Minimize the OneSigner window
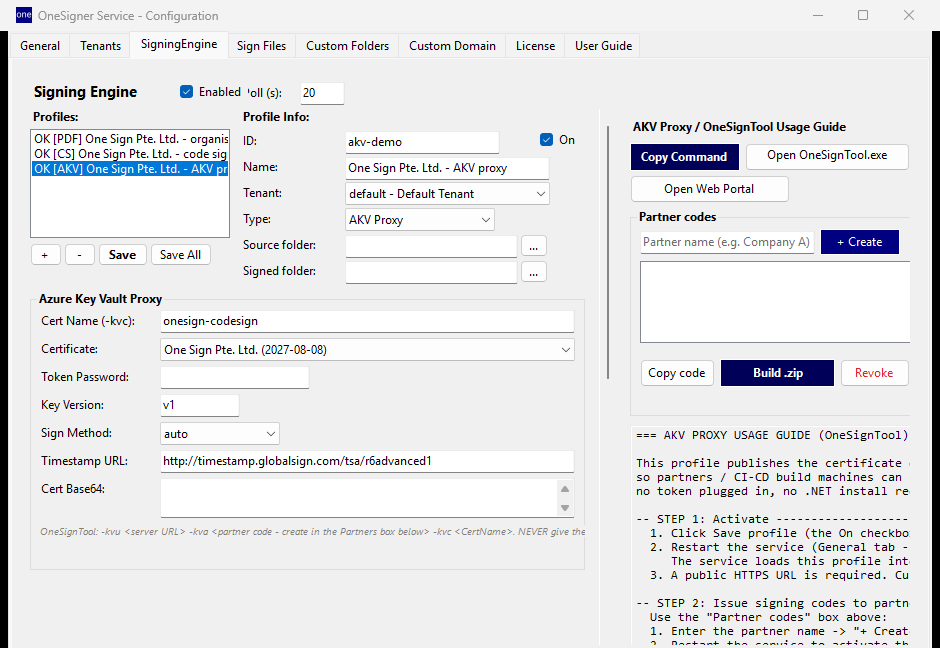This screenshot has height=648, width=940. click(818, 15)
